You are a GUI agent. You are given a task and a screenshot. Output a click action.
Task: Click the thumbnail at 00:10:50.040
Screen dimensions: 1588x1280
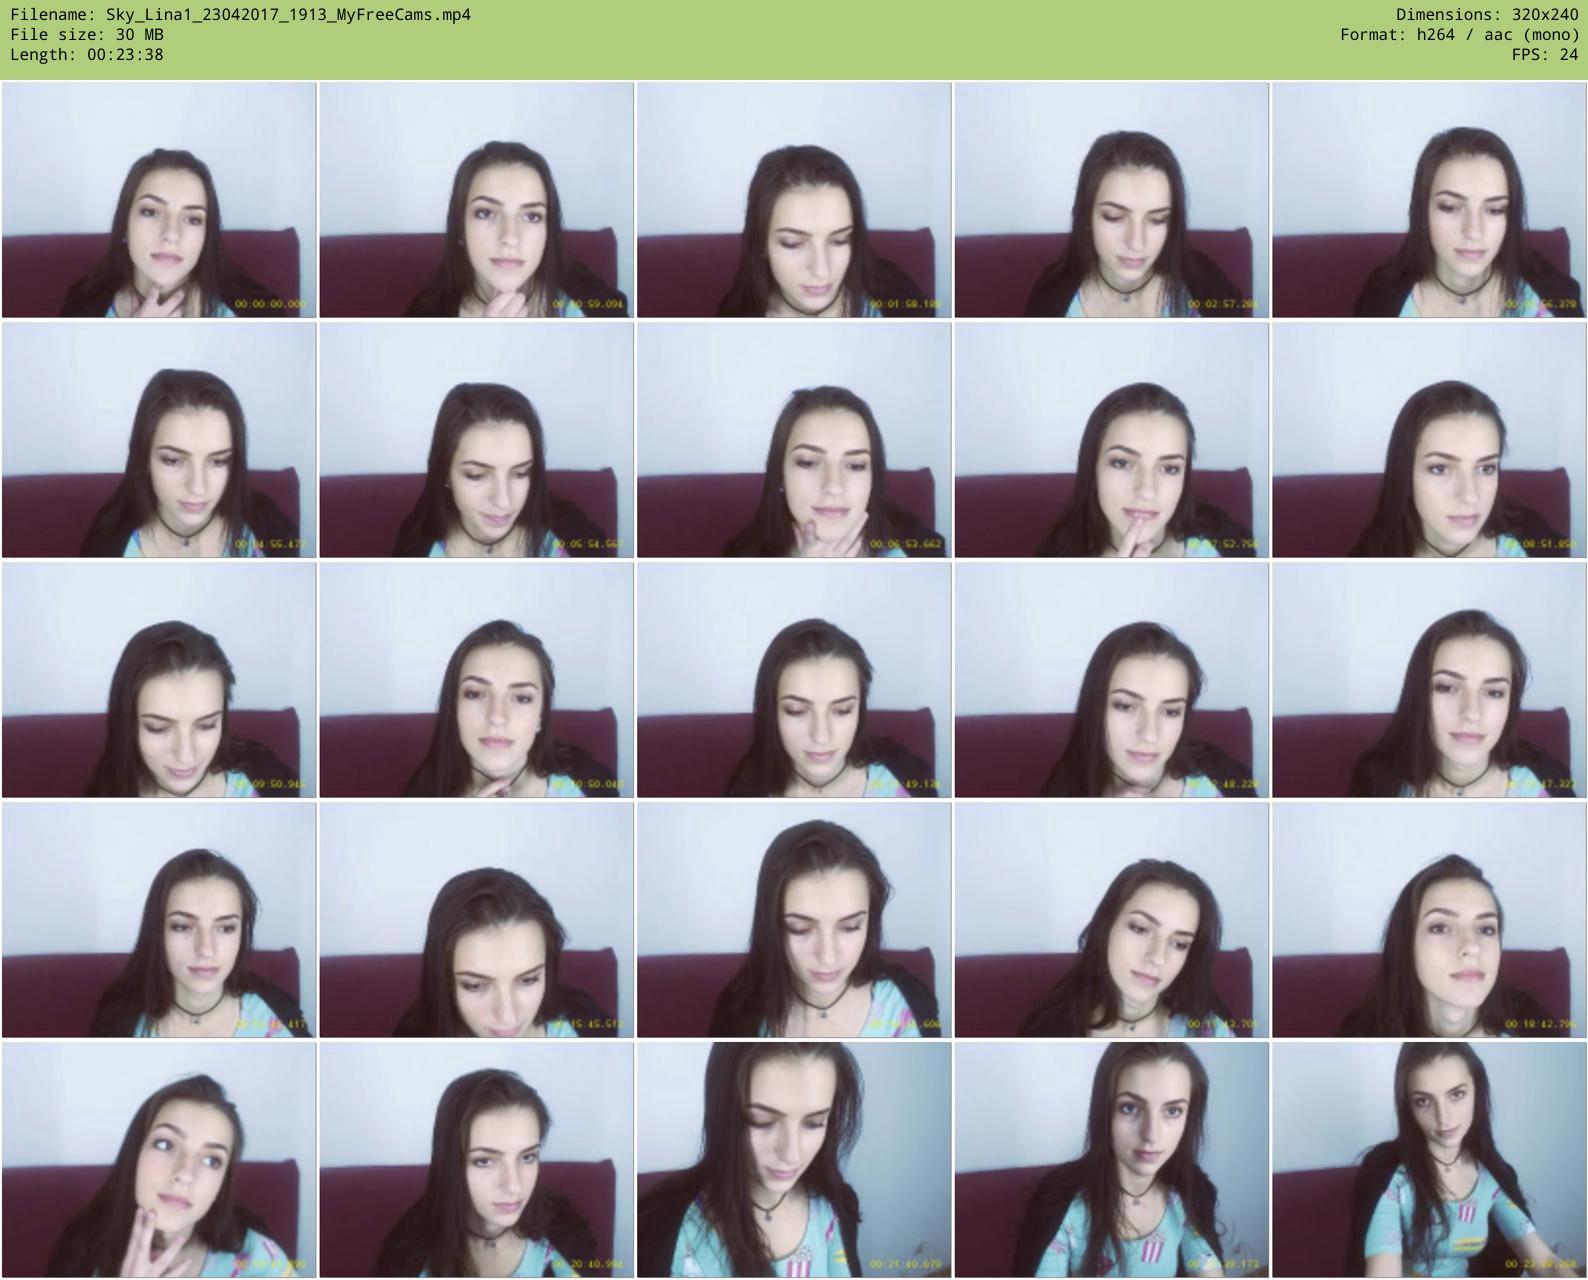coord(476,680)
